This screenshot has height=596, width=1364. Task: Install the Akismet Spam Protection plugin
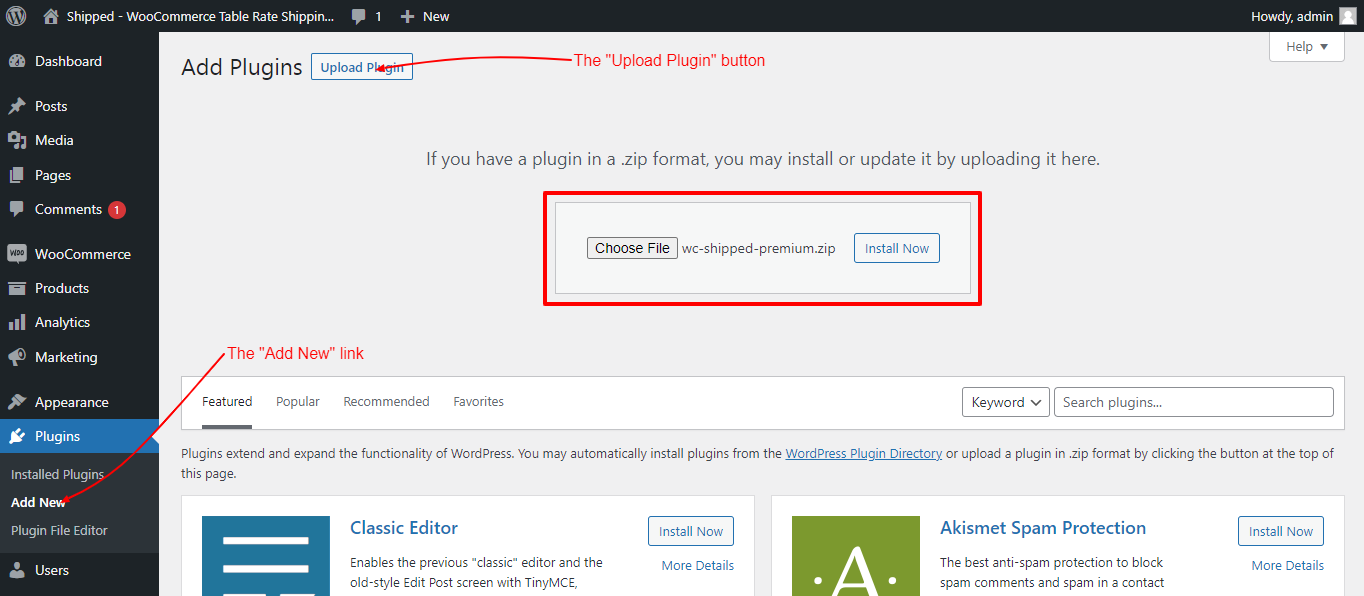(1281, 531)
